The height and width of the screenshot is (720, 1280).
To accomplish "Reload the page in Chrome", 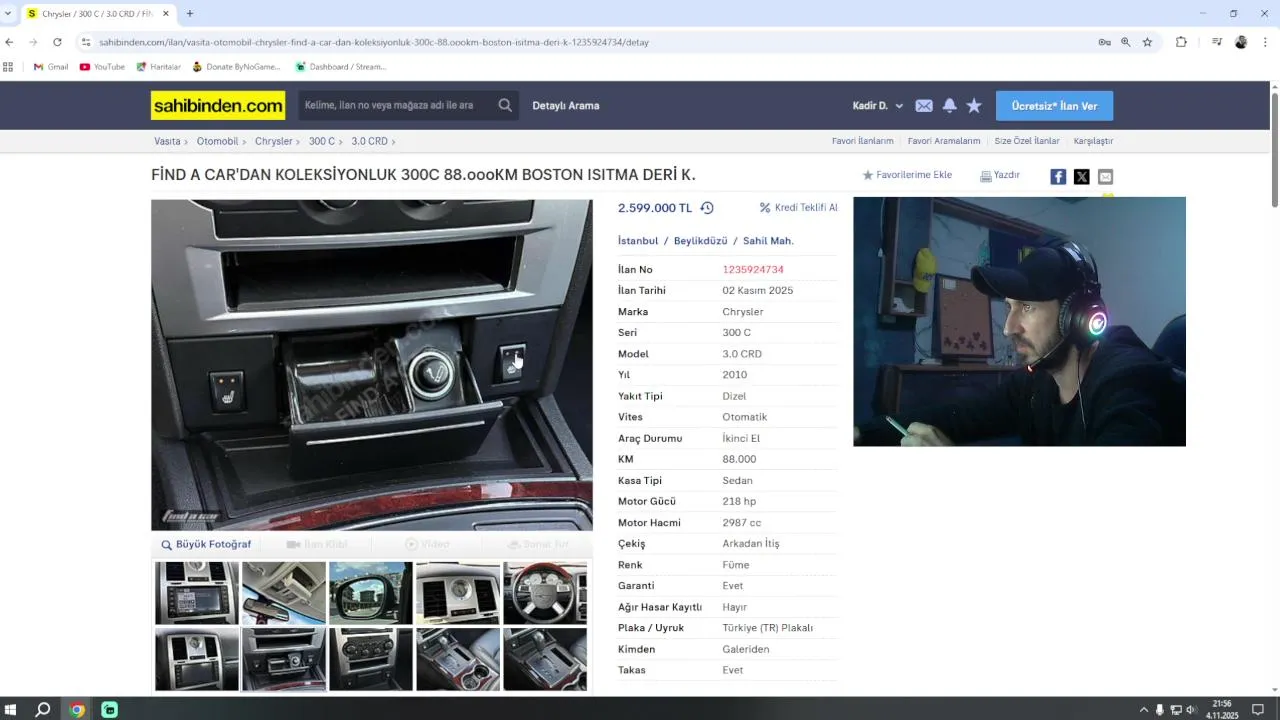I will 57,42.
